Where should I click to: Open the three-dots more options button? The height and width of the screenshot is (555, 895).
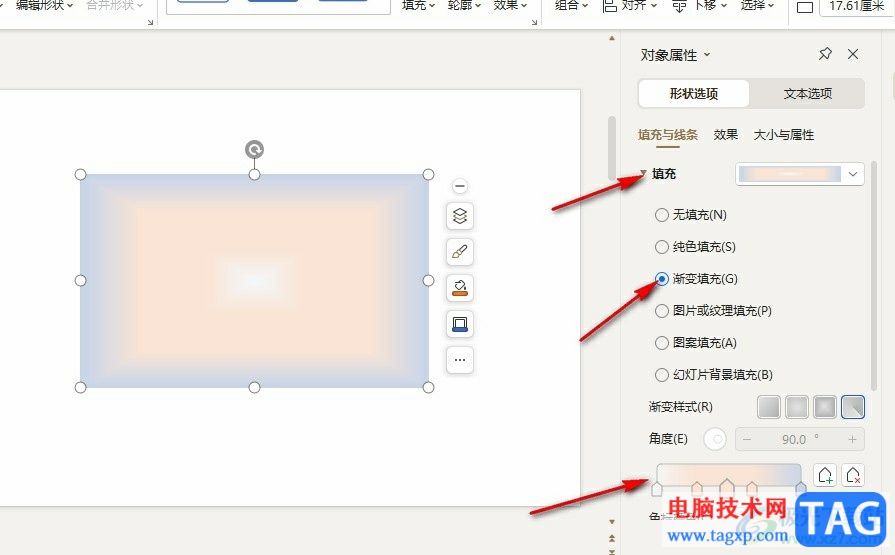(x=460, y=360)
